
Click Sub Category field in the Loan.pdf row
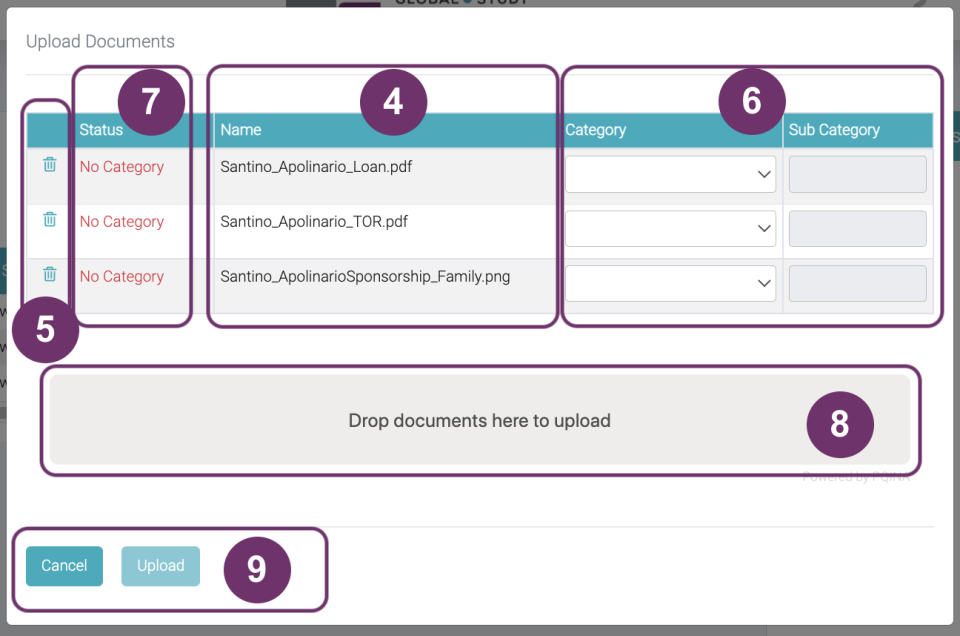[857, 174]
